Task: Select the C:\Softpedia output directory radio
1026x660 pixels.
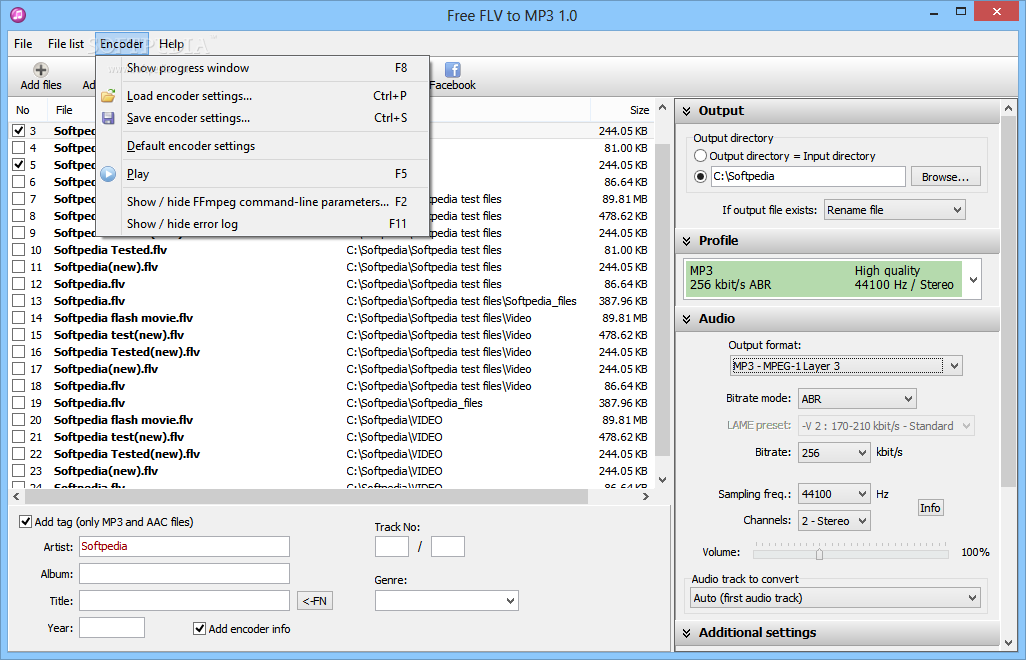Action: tap(700, 177)
